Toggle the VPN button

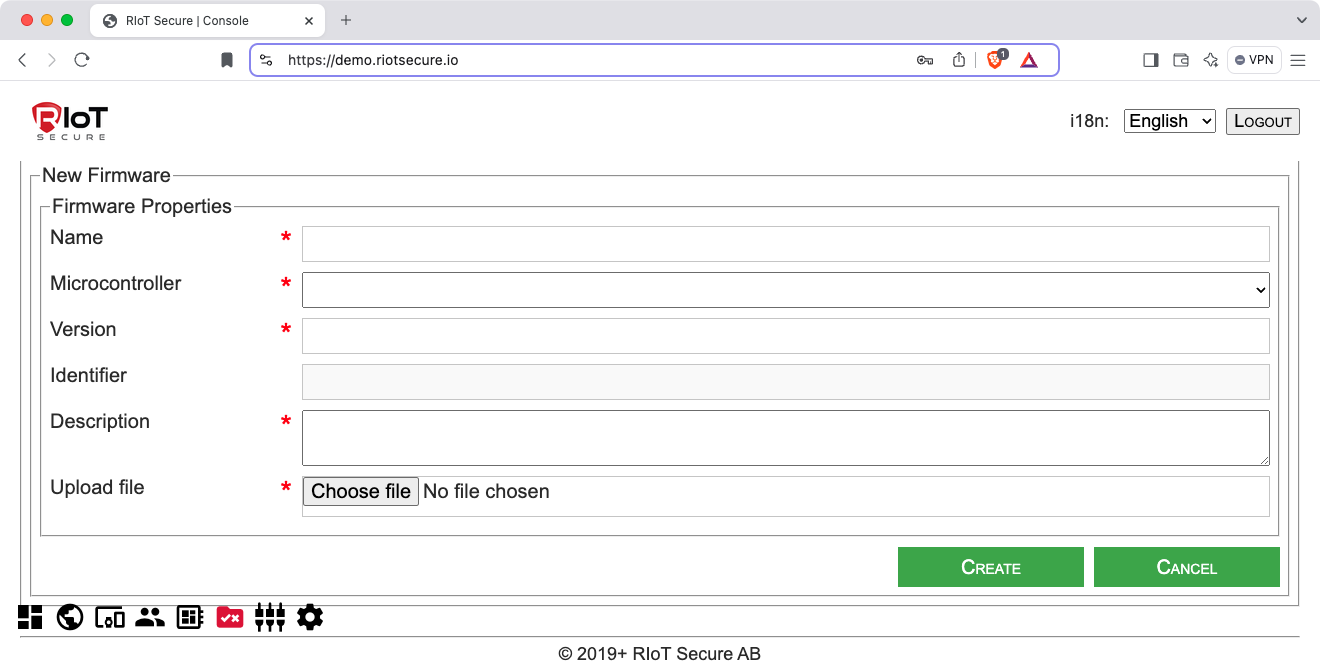[1254, 60]
